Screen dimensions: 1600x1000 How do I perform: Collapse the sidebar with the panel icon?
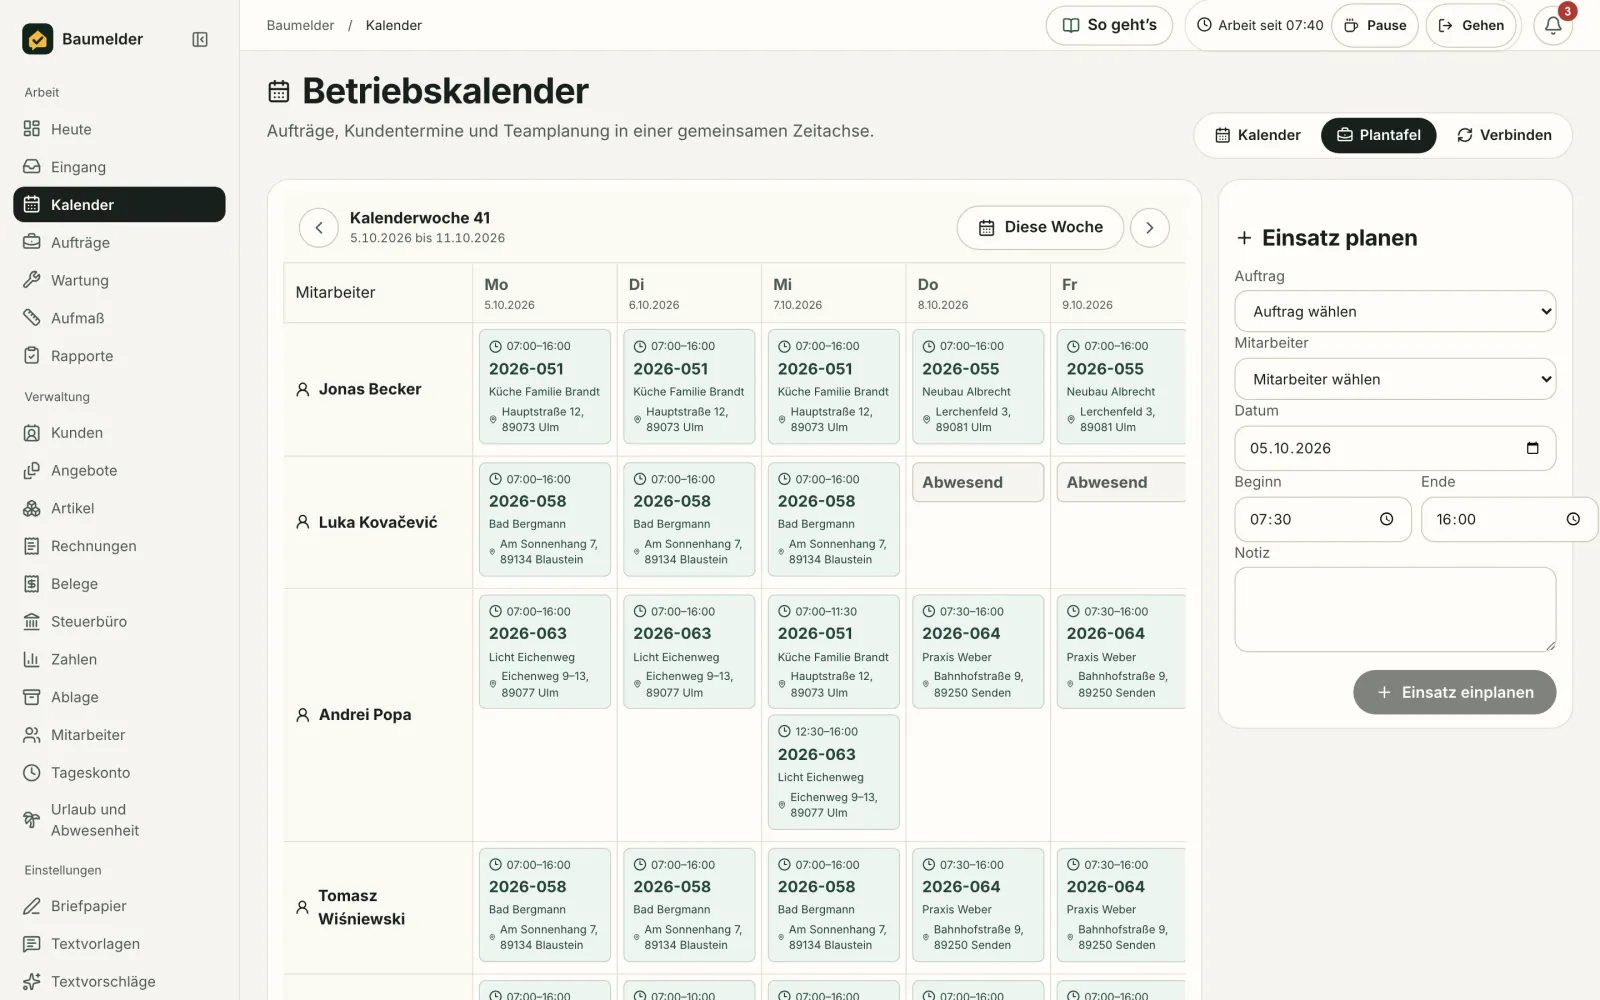pyautogui.click(x=200, y=39)
